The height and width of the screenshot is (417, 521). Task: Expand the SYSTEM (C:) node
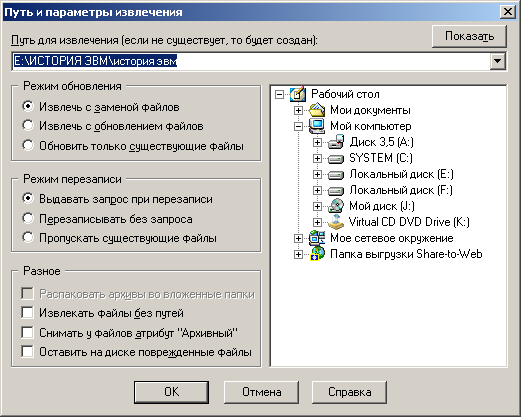coord(317,159)
